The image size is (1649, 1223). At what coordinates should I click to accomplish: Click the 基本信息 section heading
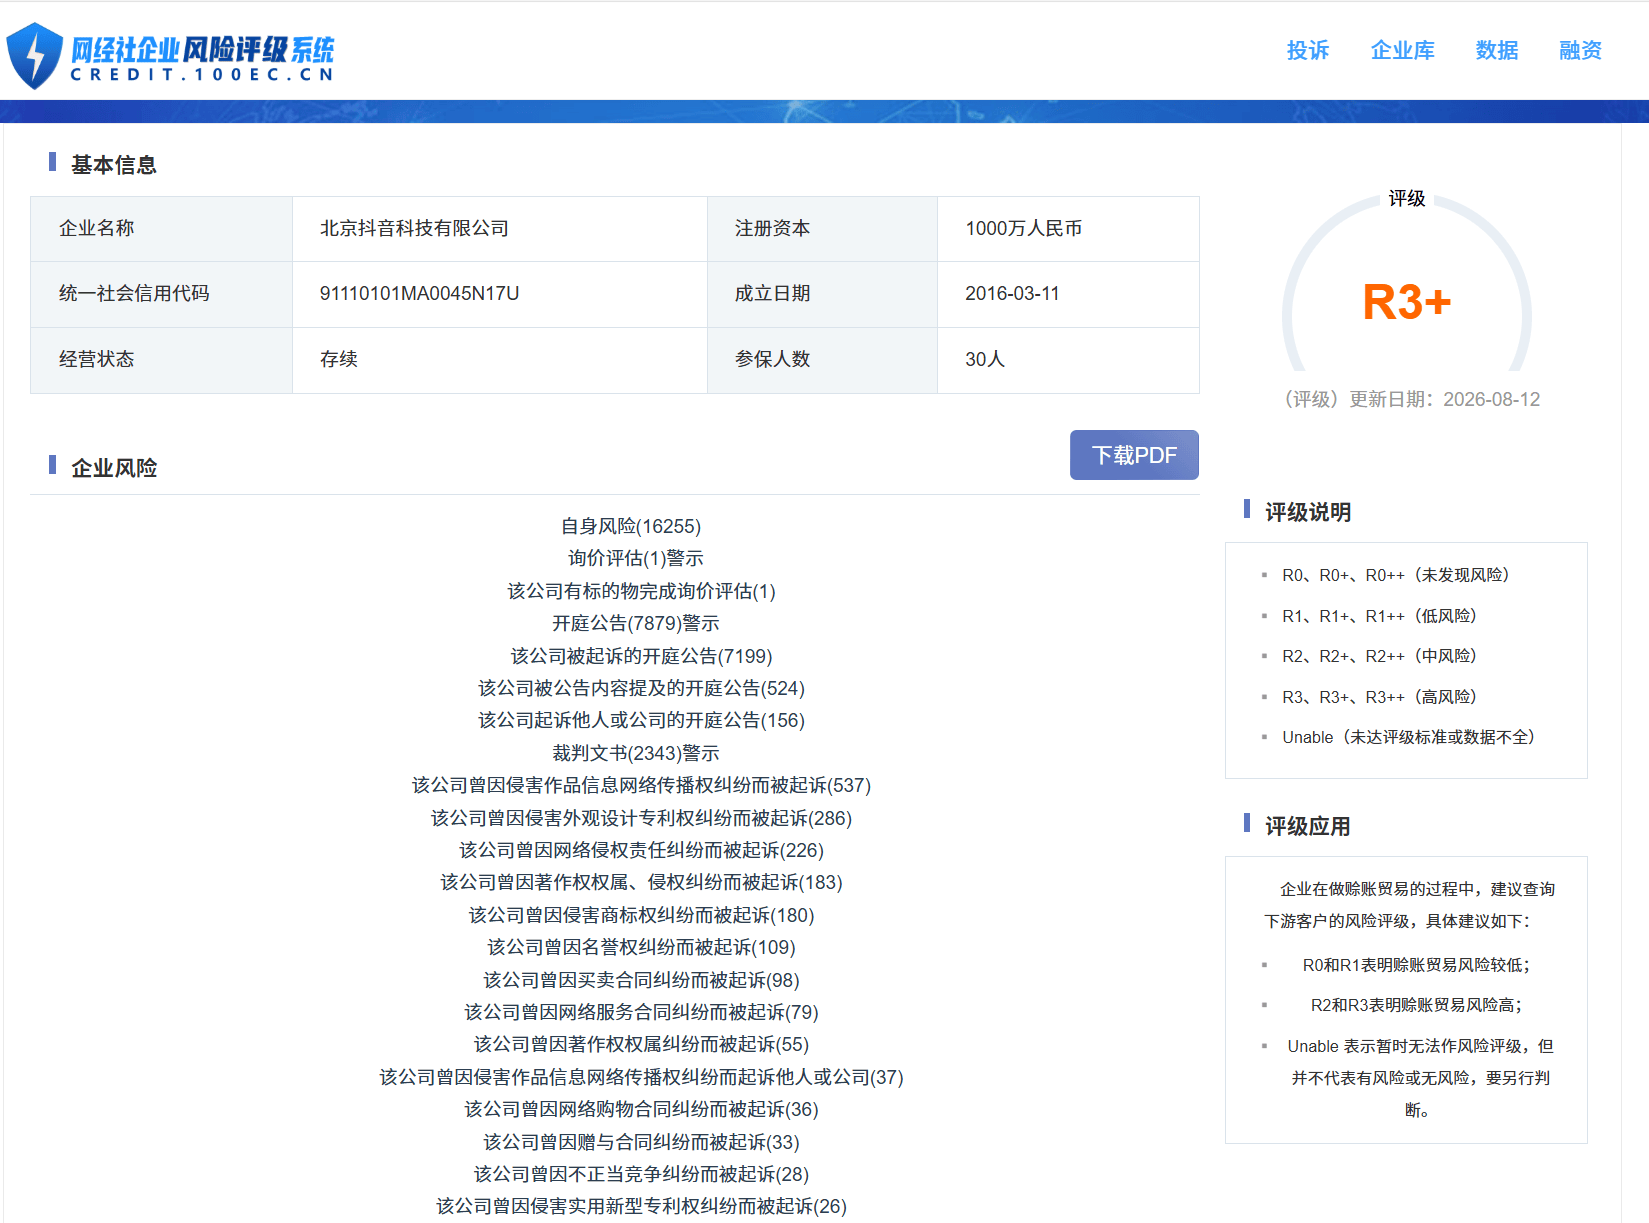pyautogui.click(x=114, y=165)
